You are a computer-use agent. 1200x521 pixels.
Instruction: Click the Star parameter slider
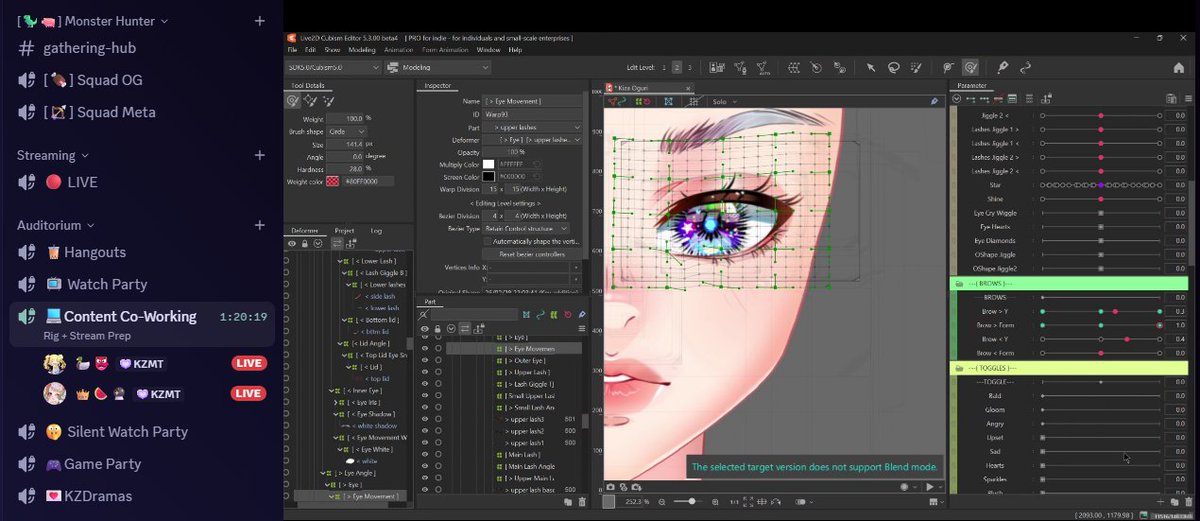point(1100,186)
